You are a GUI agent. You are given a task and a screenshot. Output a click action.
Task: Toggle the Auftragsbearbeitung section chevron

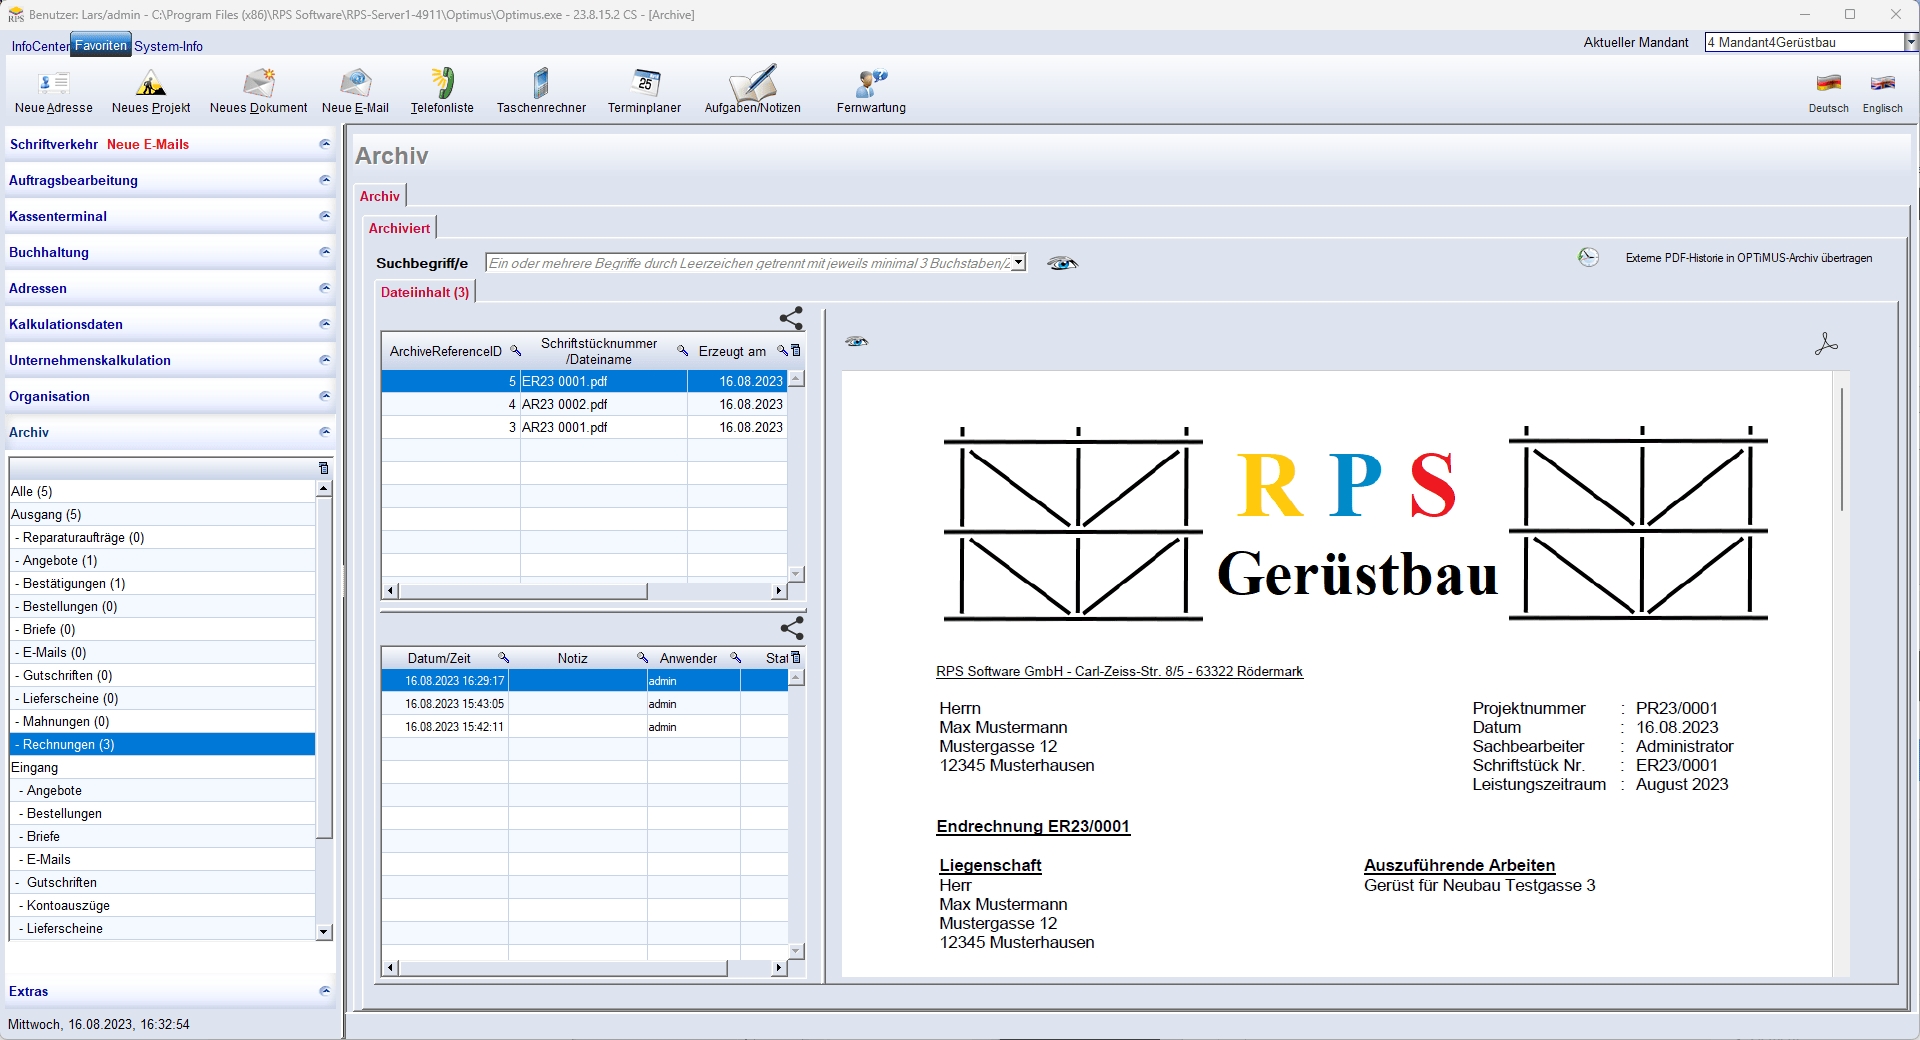(x=324, y=180)
